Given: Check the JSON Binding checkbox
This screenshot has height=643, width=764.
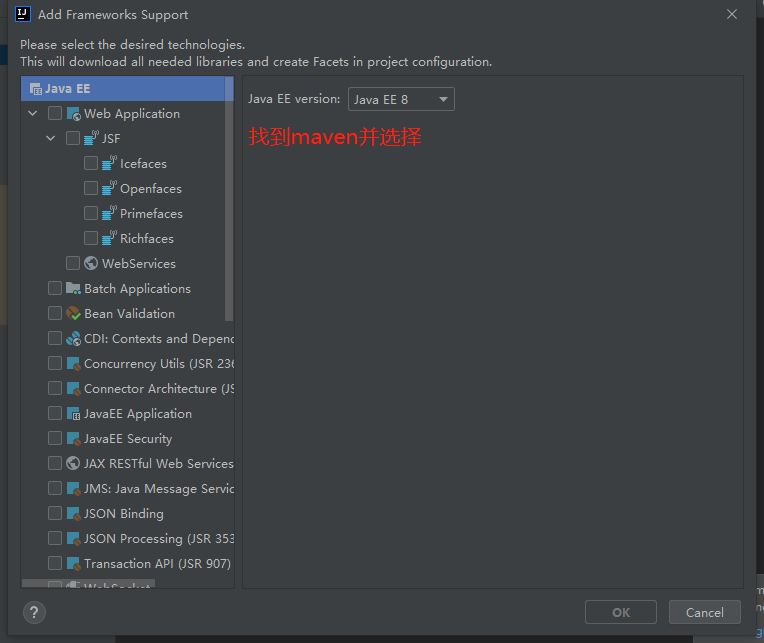Looking at the screenshot, I should [x=55, y=513].
